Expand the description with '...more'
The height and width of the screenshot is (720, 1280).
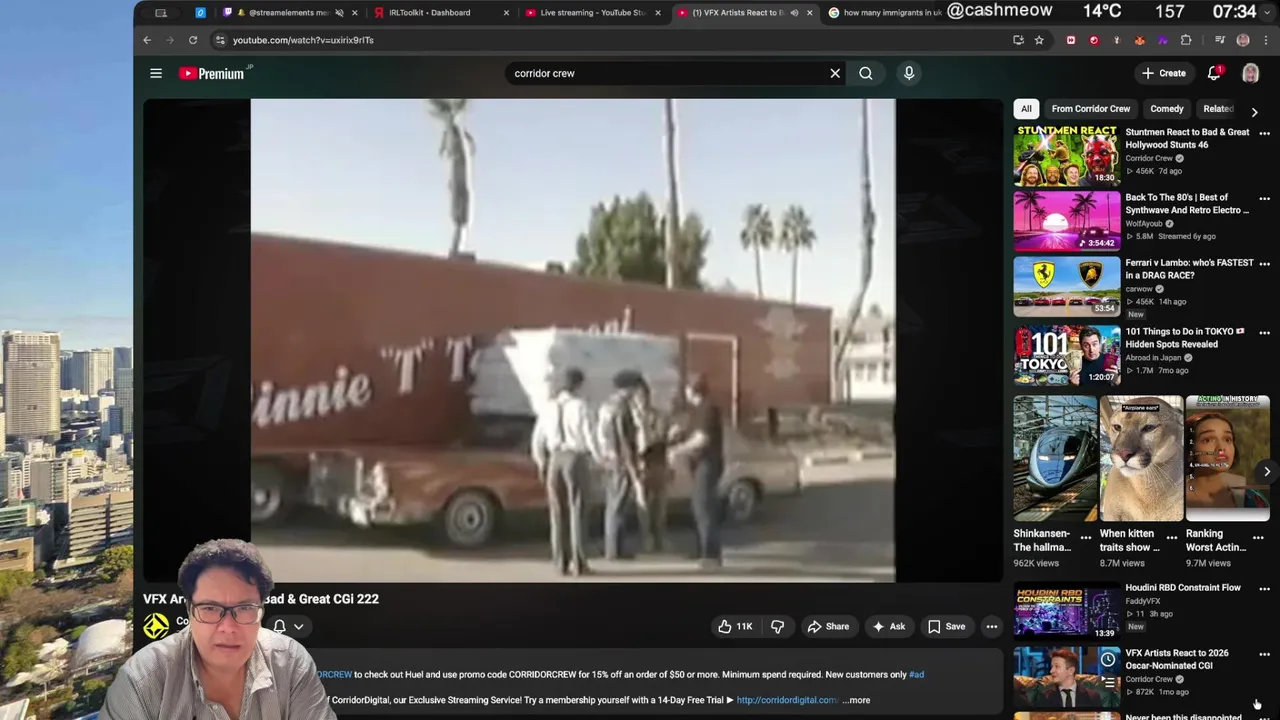856,700
